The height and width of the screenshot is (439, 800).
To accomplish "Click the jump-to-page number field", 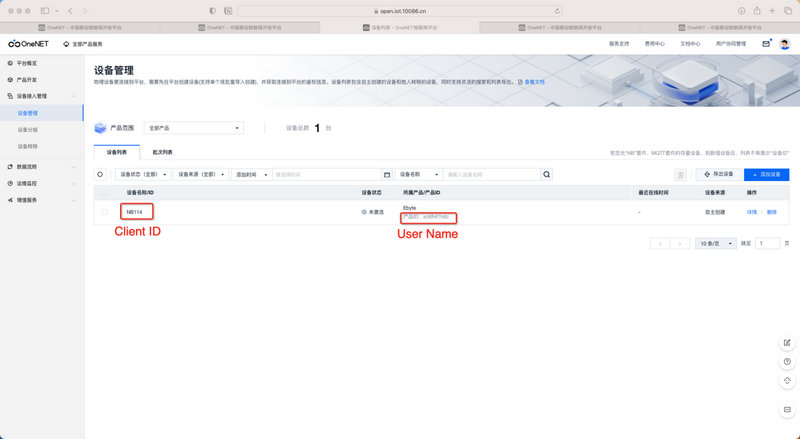I will 767,243.
